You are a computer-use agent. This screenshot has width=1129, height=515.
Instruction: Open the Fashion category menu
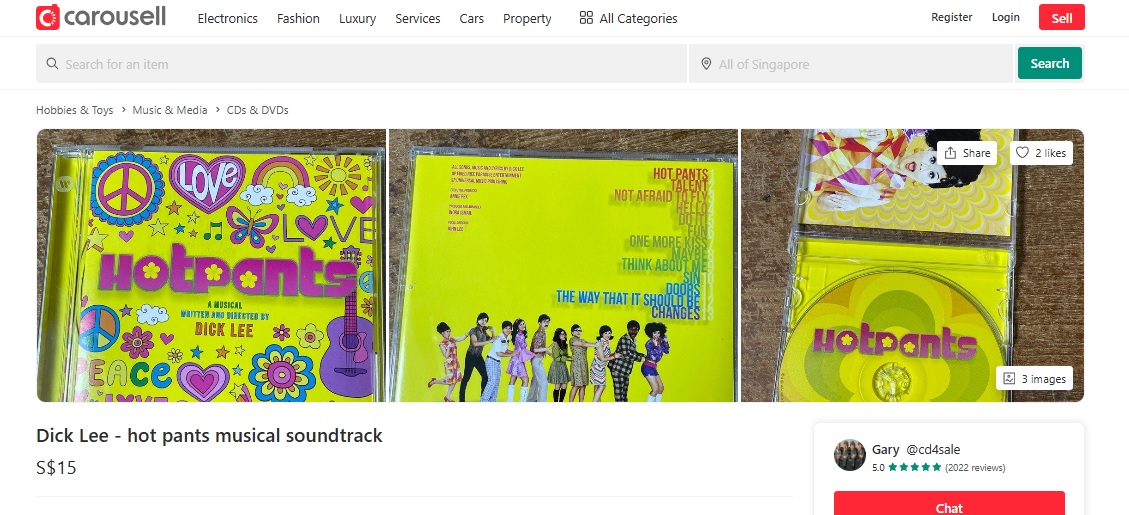[298, 19]
